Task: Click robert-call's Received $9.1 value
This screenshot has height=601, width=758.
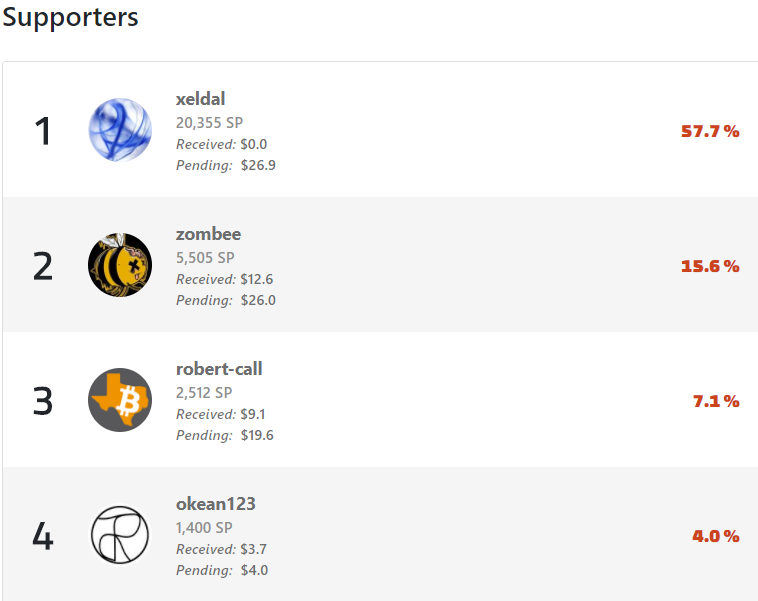Action: pos(253,414)
